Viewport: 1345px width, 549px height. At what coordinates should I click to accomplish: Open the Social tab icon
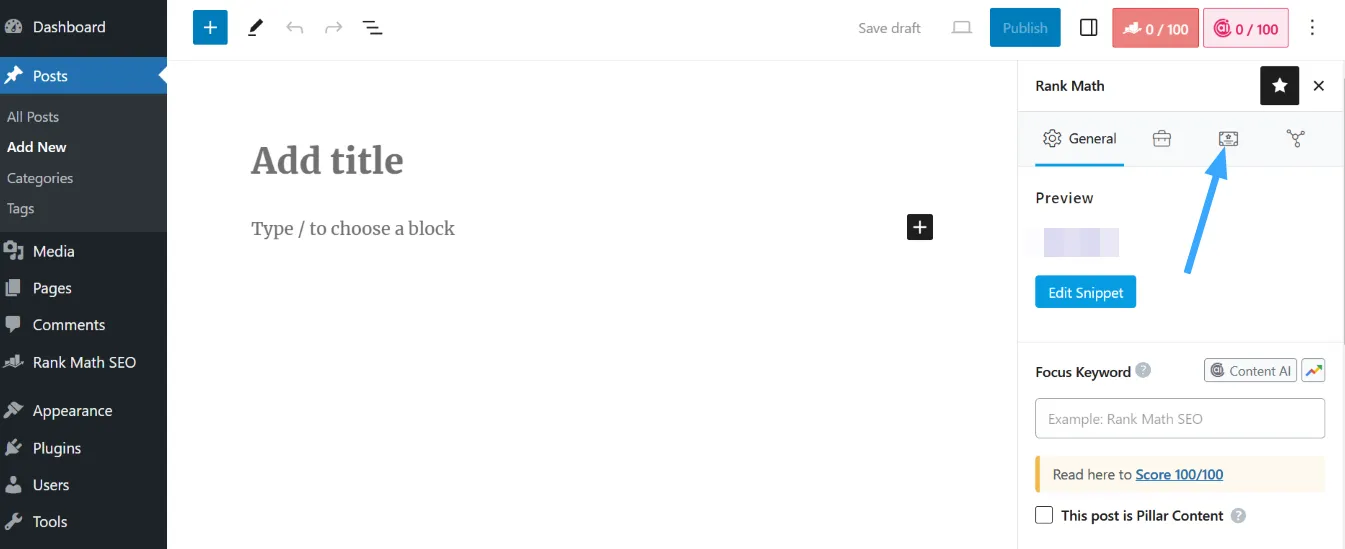pyautogui.click(x=1295, y=139)
